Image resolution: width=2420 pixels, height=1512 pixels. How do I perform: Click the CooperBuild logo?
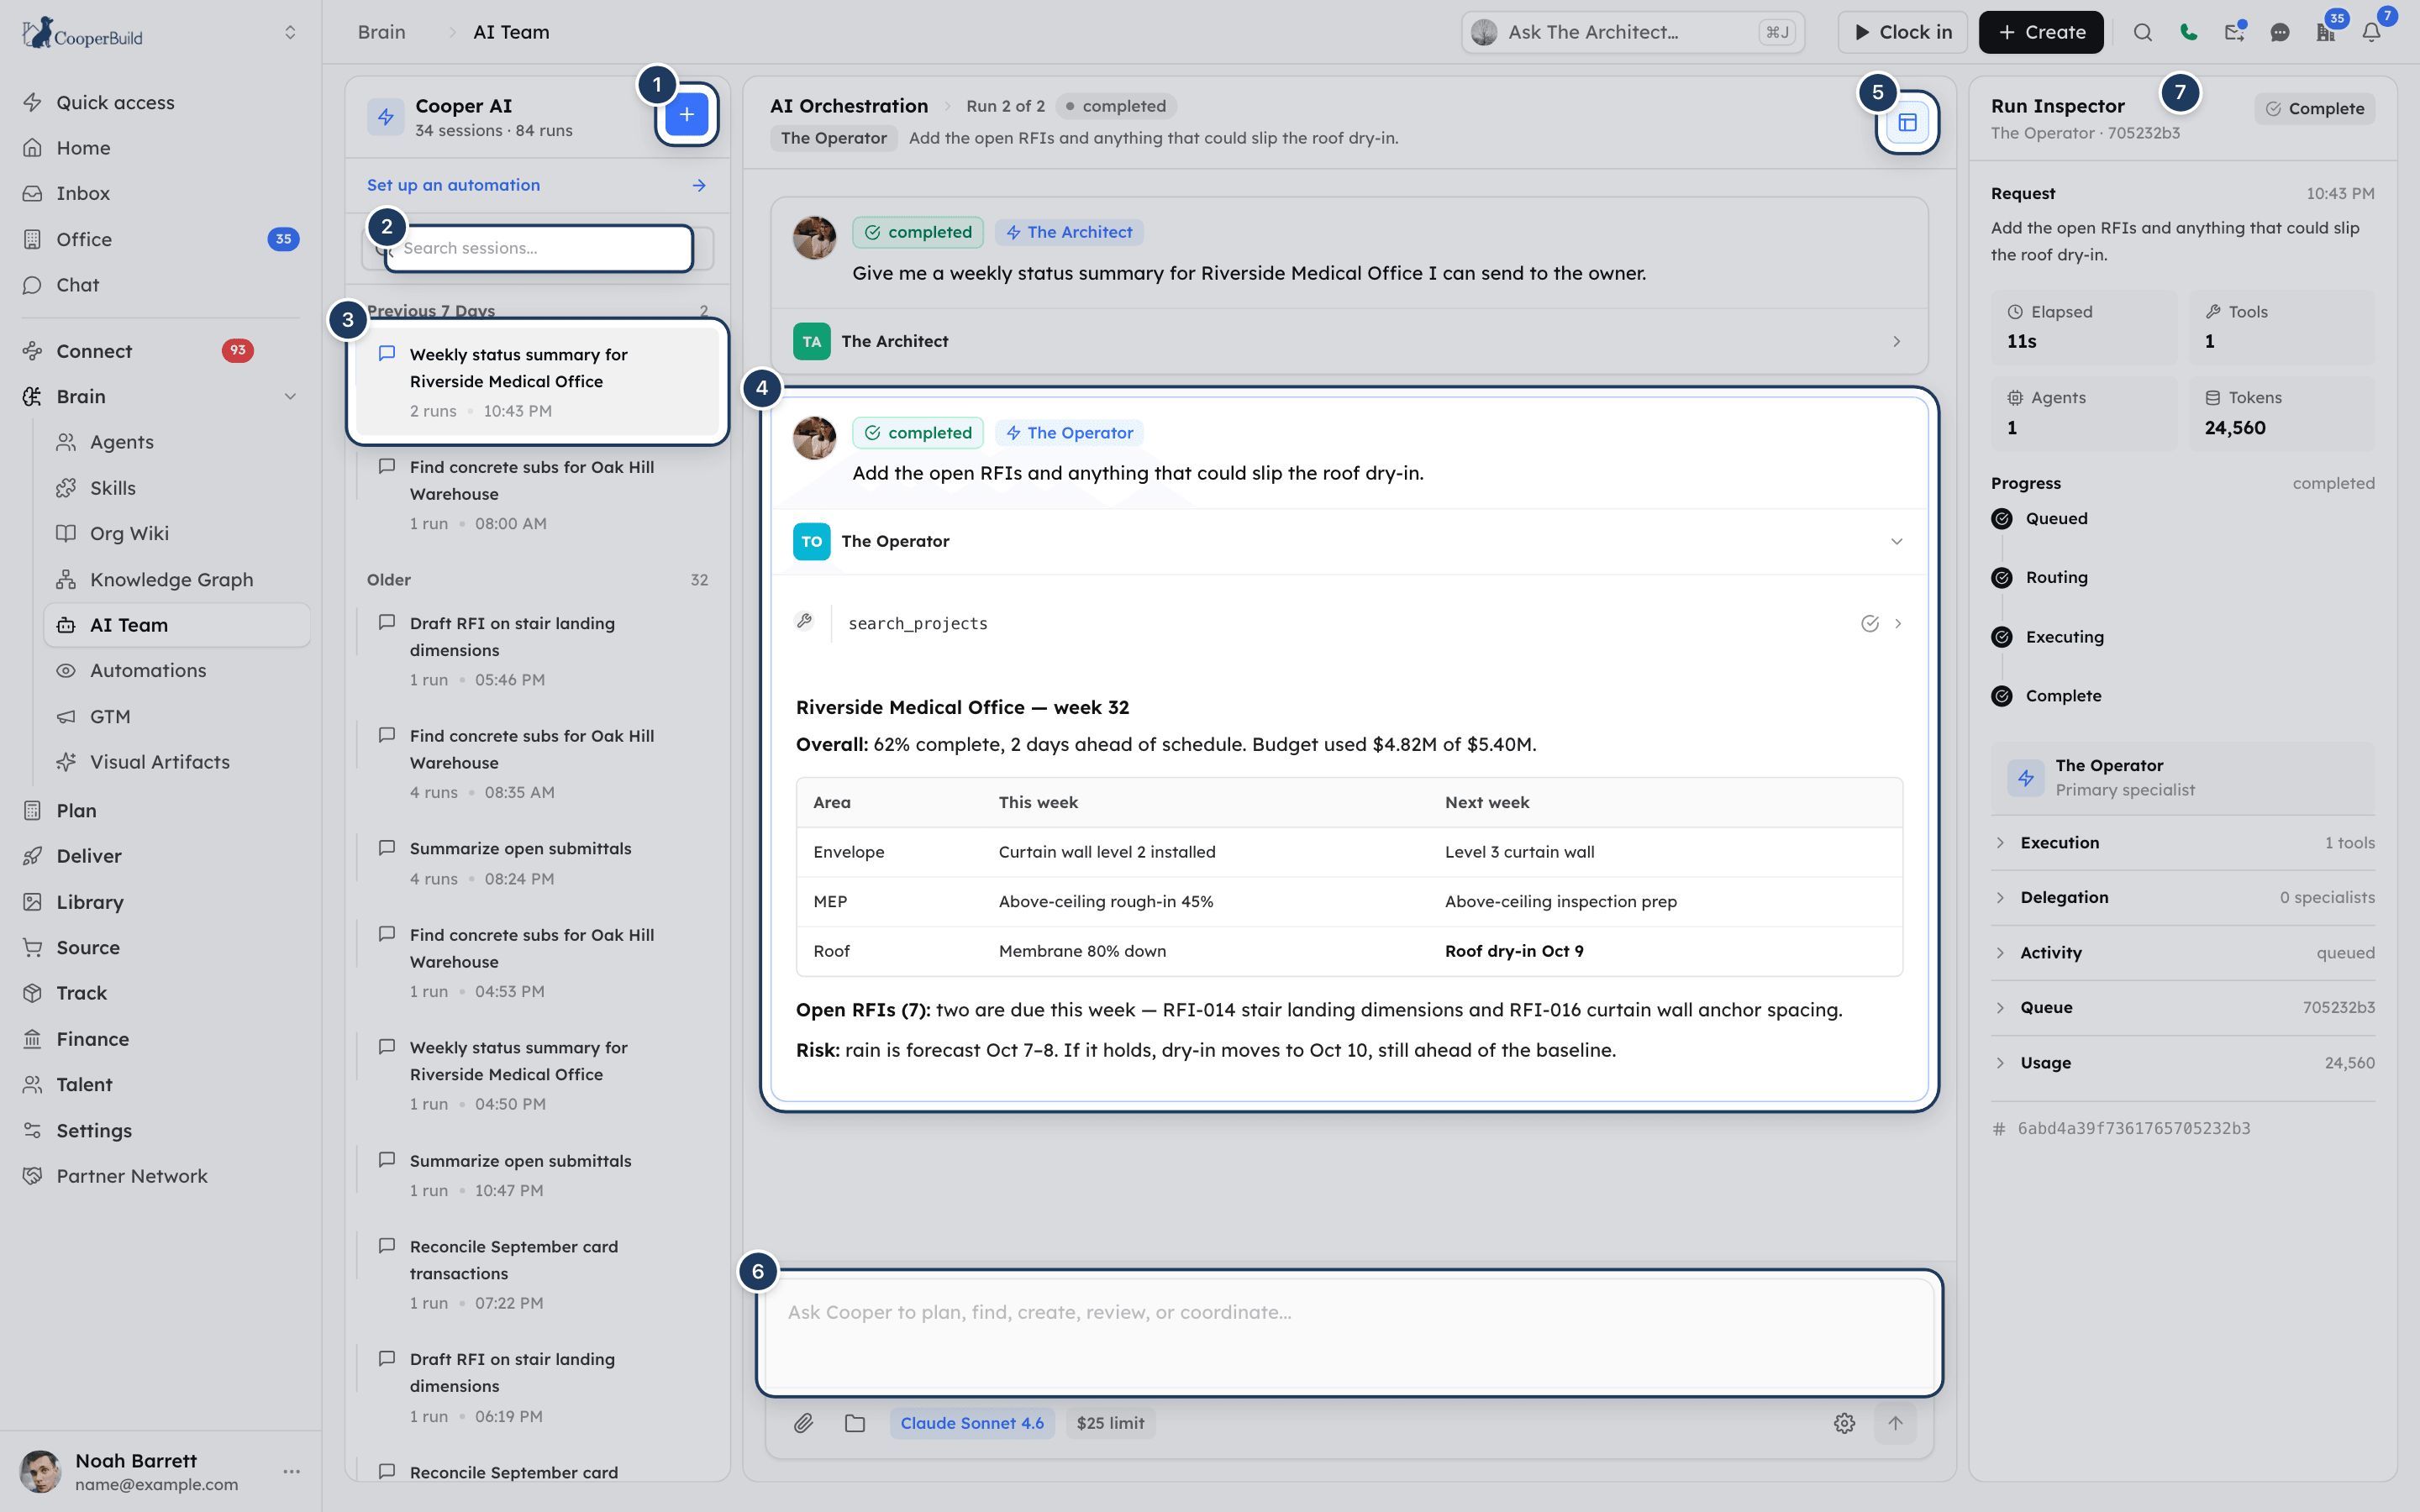[x=84, y=33]
